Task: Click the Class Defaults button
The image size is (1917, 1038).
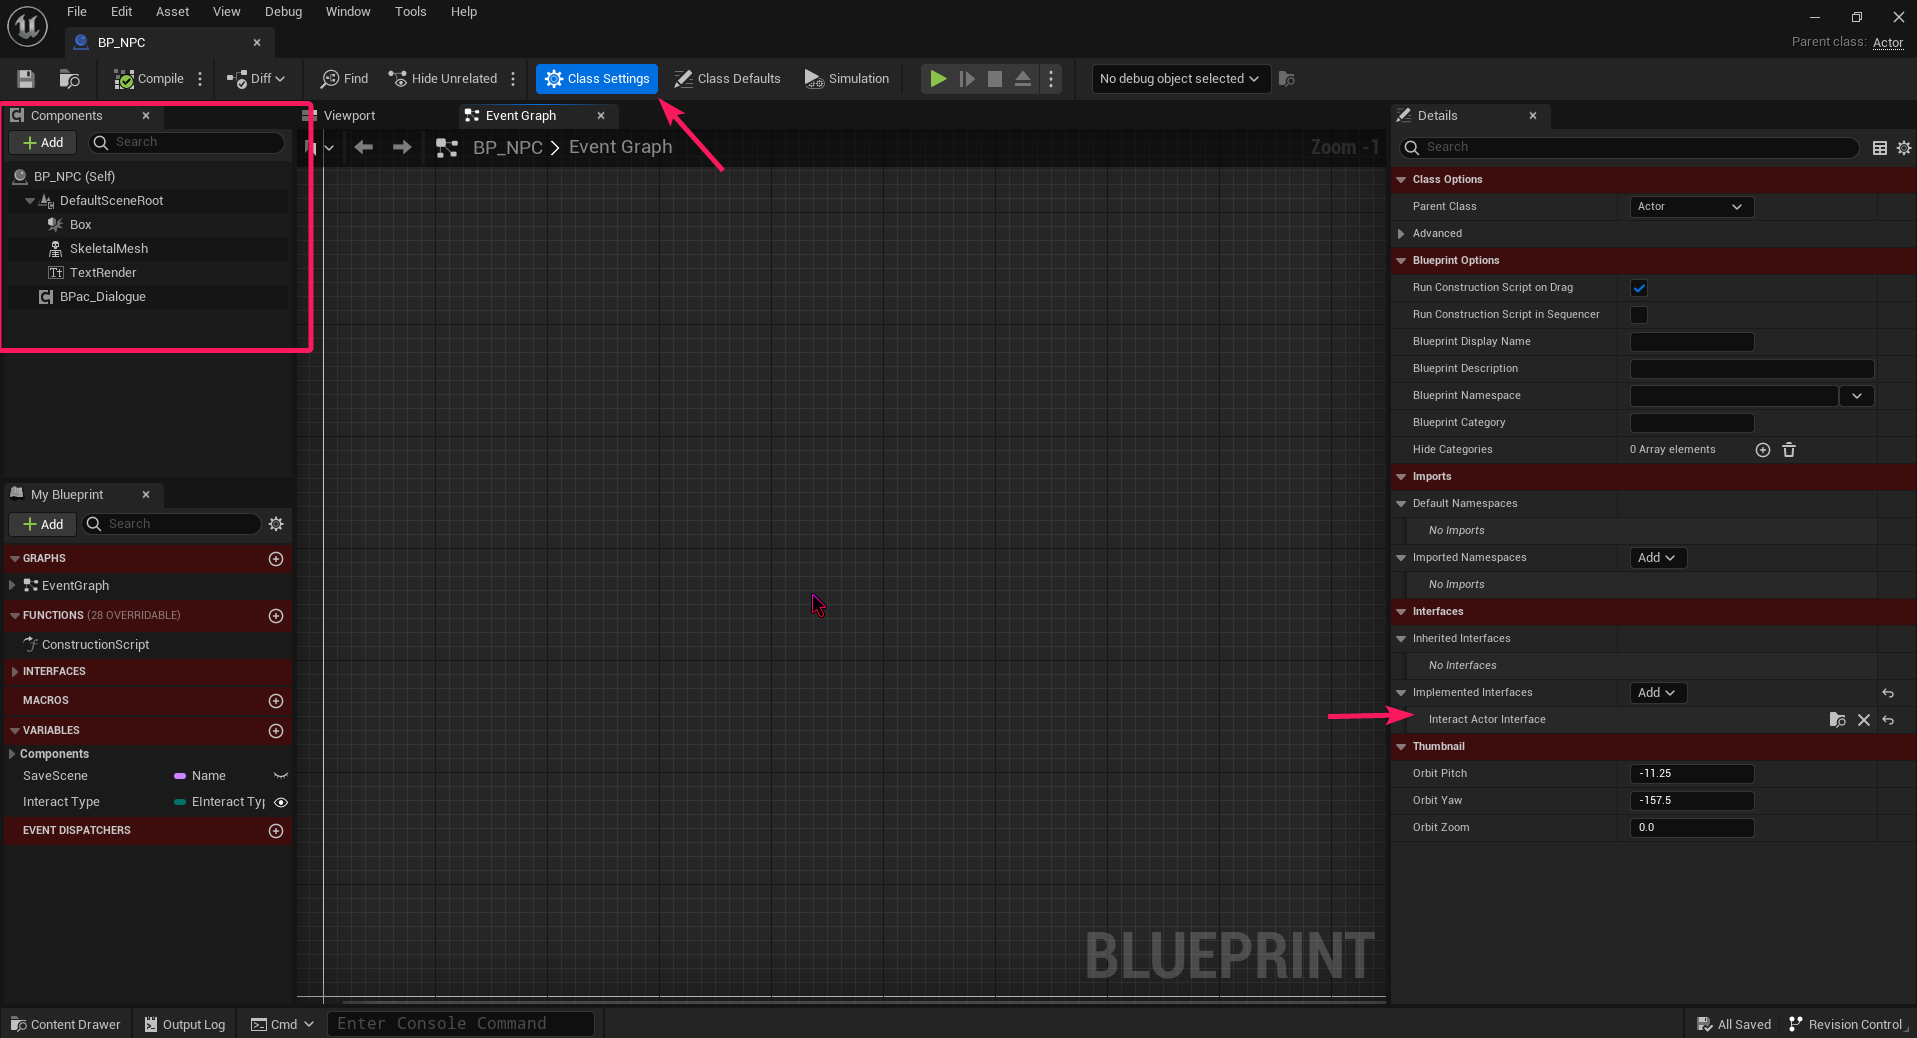Action: pos(727,79)
